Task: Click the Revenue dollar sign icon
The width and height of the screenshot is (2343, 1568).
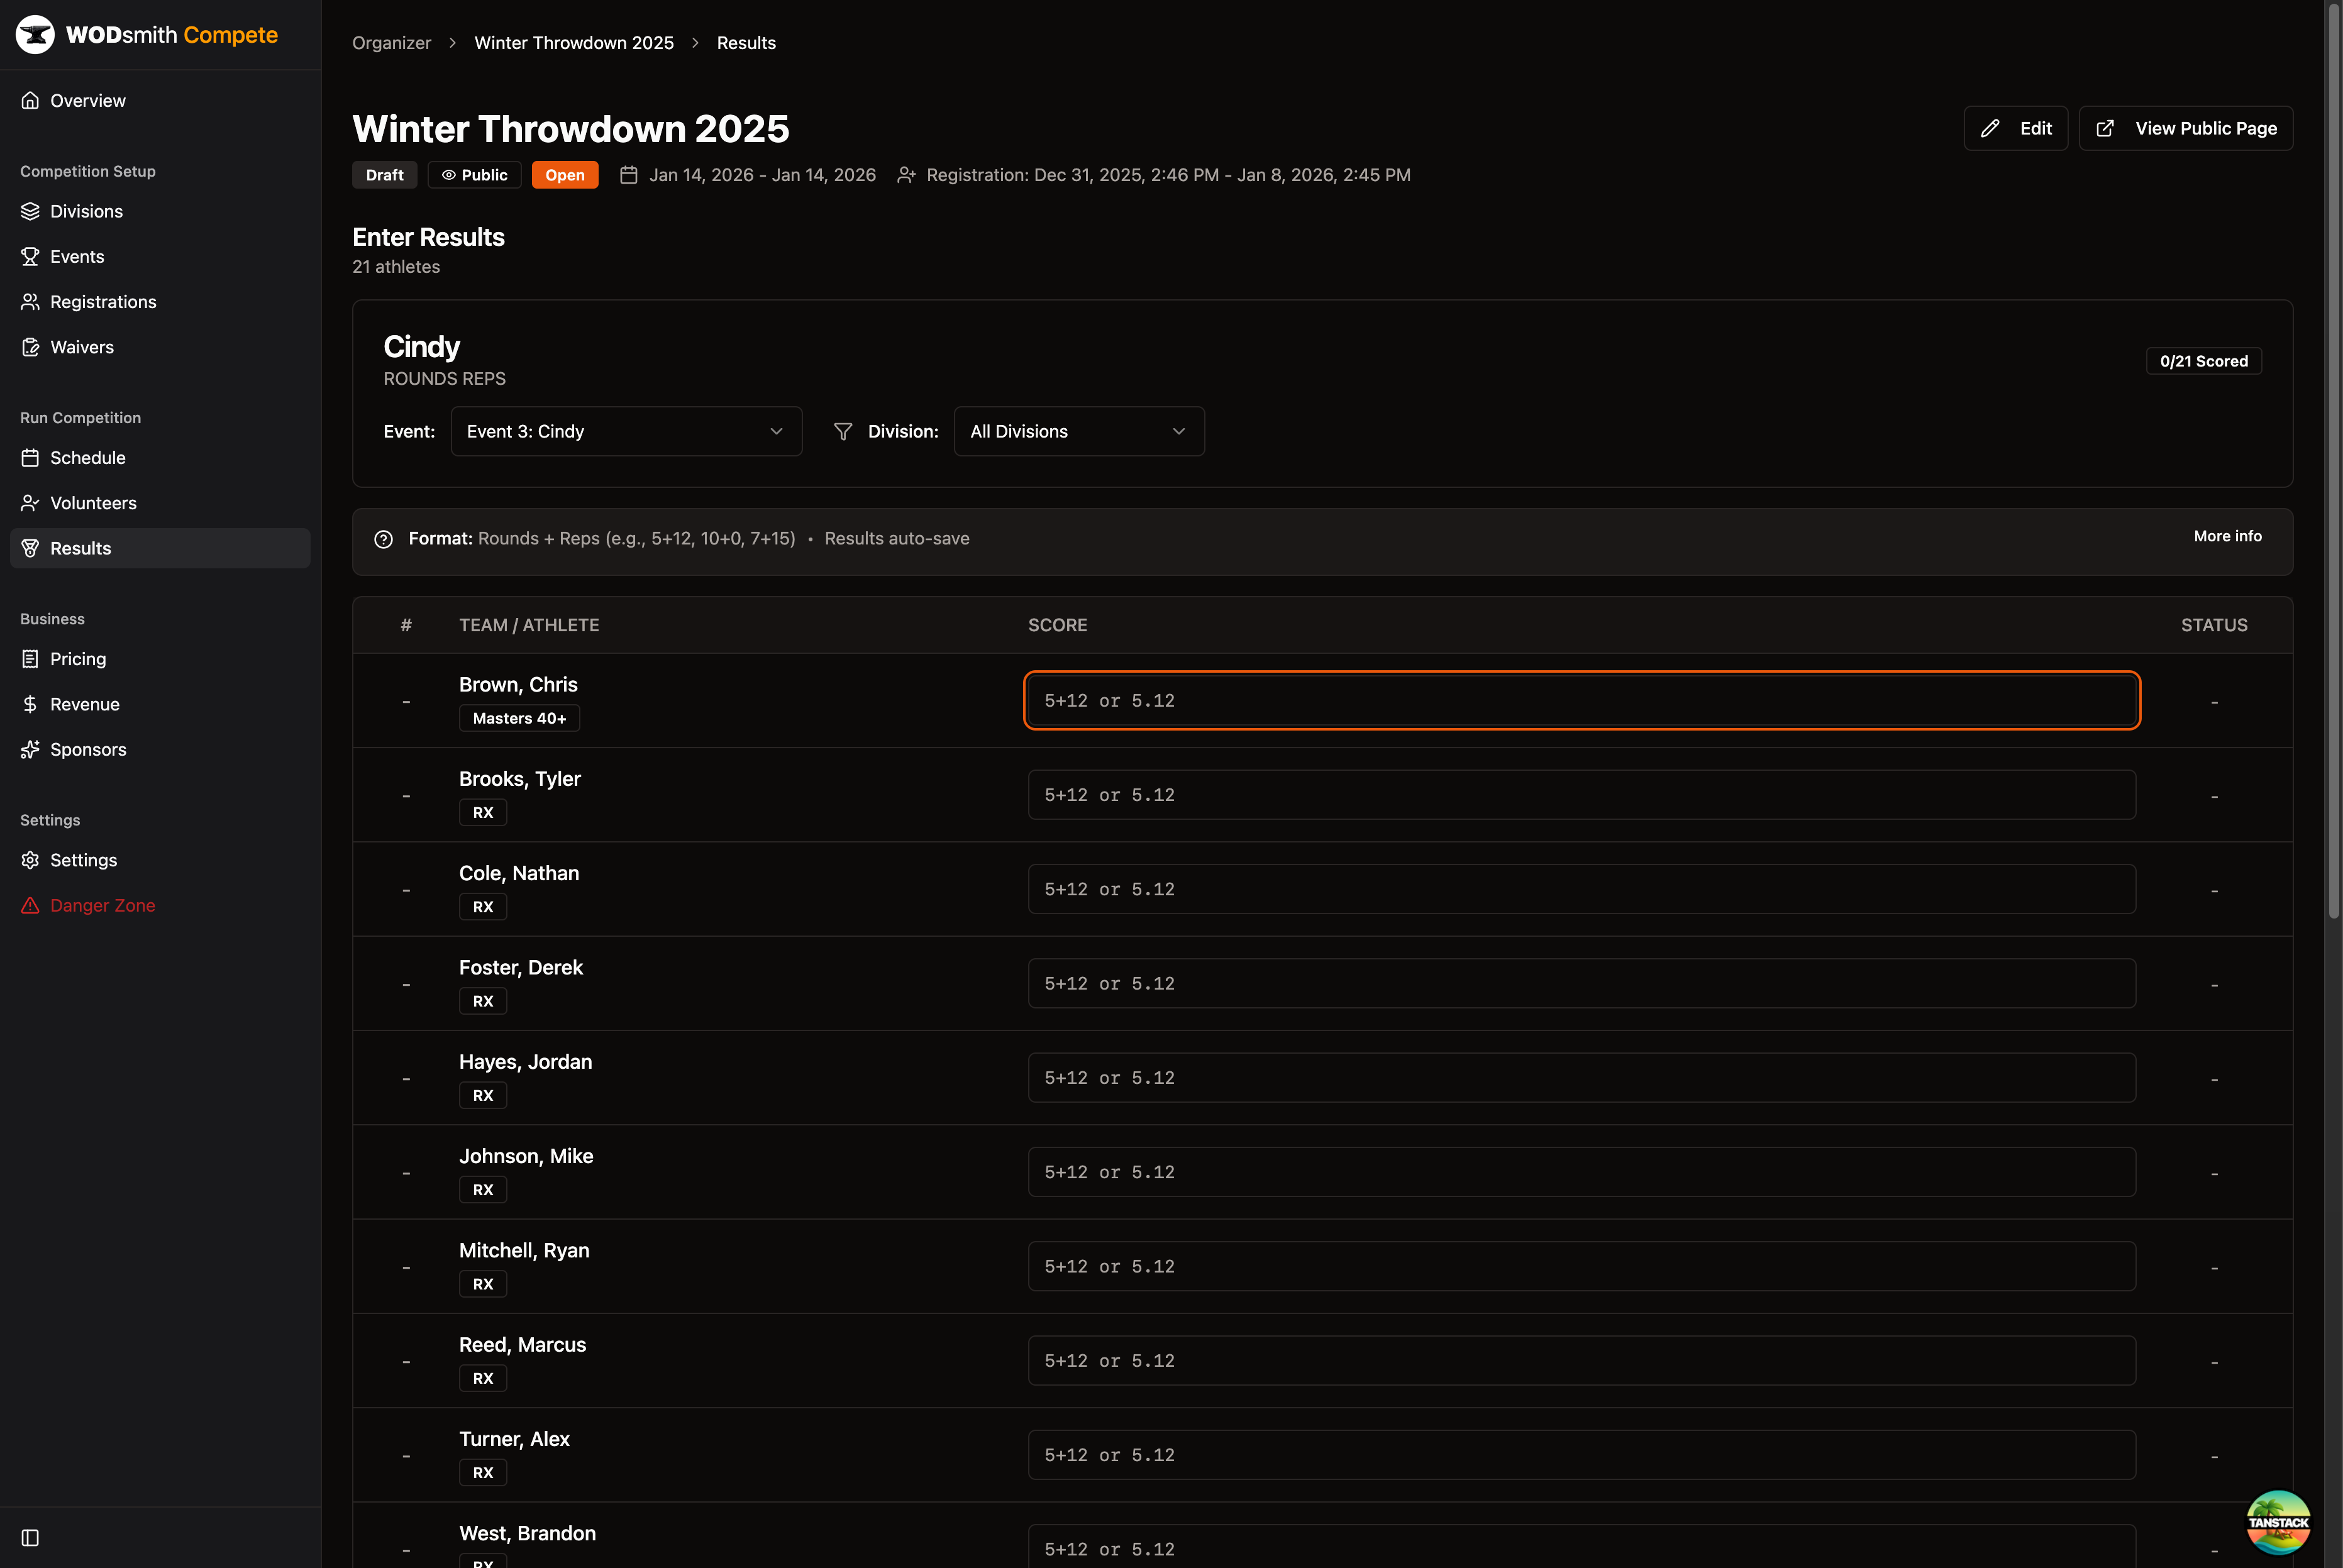Action: click(30, 704)
